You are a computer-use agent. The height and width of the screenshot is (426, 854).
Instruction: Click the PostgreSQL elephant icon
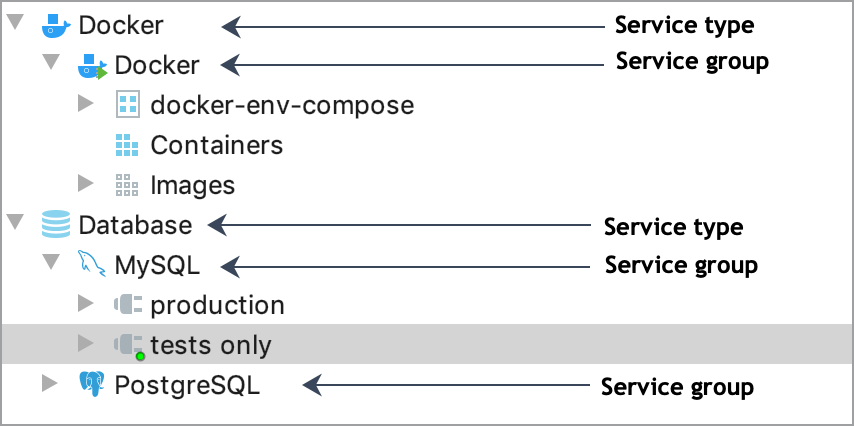(x=92, y=385)
